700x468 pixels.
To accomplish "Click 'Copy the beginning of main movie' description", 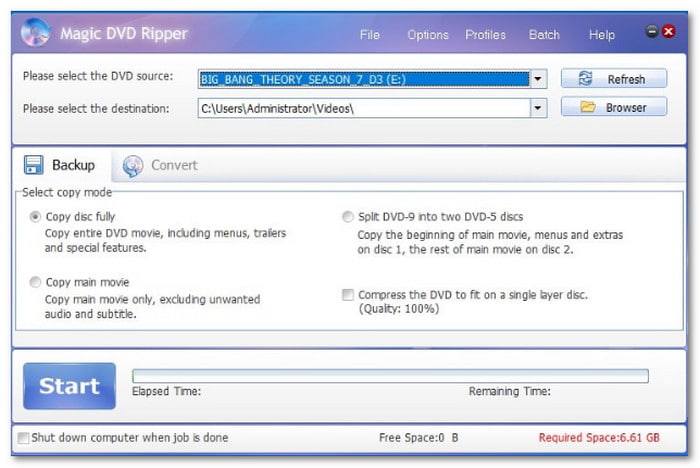I will coord(490,242).
